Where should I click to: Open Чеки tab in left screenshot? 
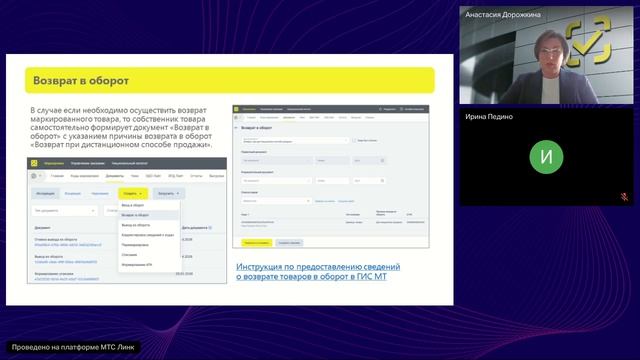pyautogui.click(x=135, y=176)
